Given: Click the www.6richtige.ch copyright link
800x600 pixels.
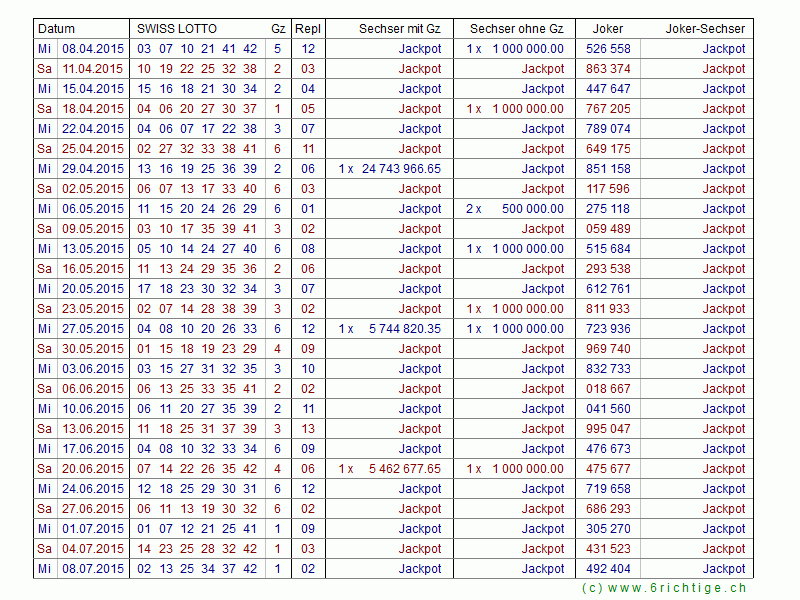Looking at the screenshot, I should click(x=663, y=589).
